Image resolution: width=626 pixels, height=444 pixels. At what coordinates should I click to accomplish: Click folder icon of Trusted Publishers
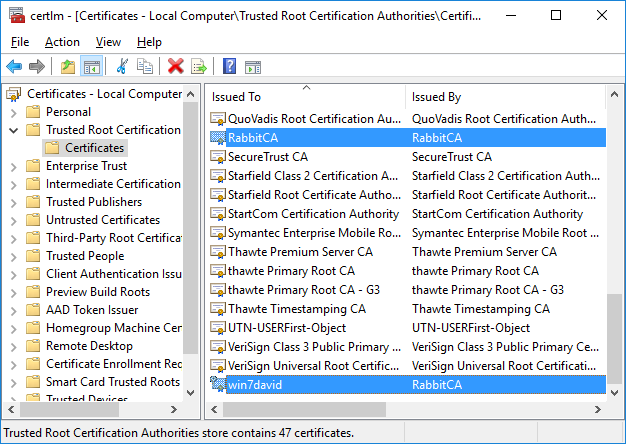(x=33, y=202)
